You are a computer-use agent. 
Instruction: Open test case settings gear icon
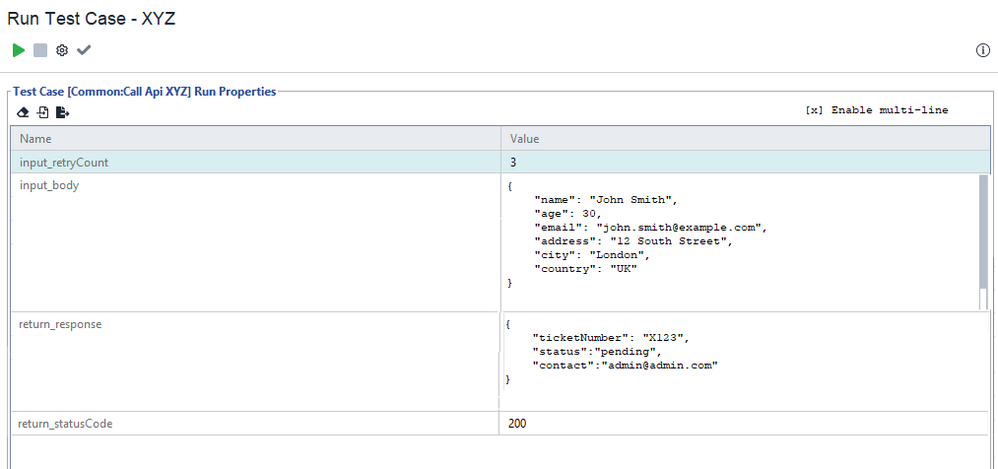(62, 50)
